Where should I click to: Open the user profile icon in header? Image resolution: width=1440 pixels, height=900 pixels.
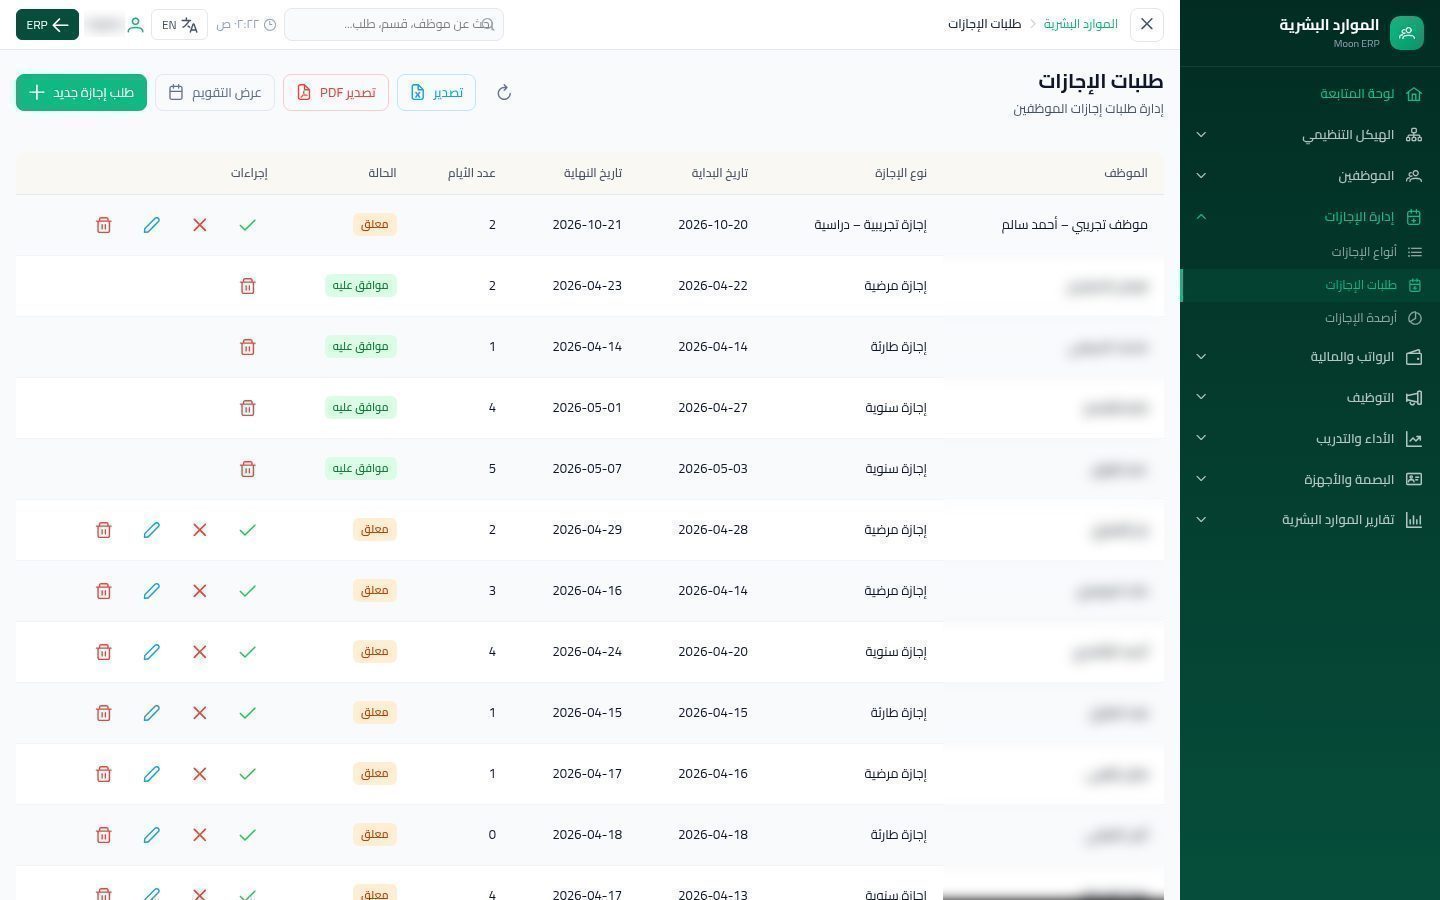click(136, 25)
